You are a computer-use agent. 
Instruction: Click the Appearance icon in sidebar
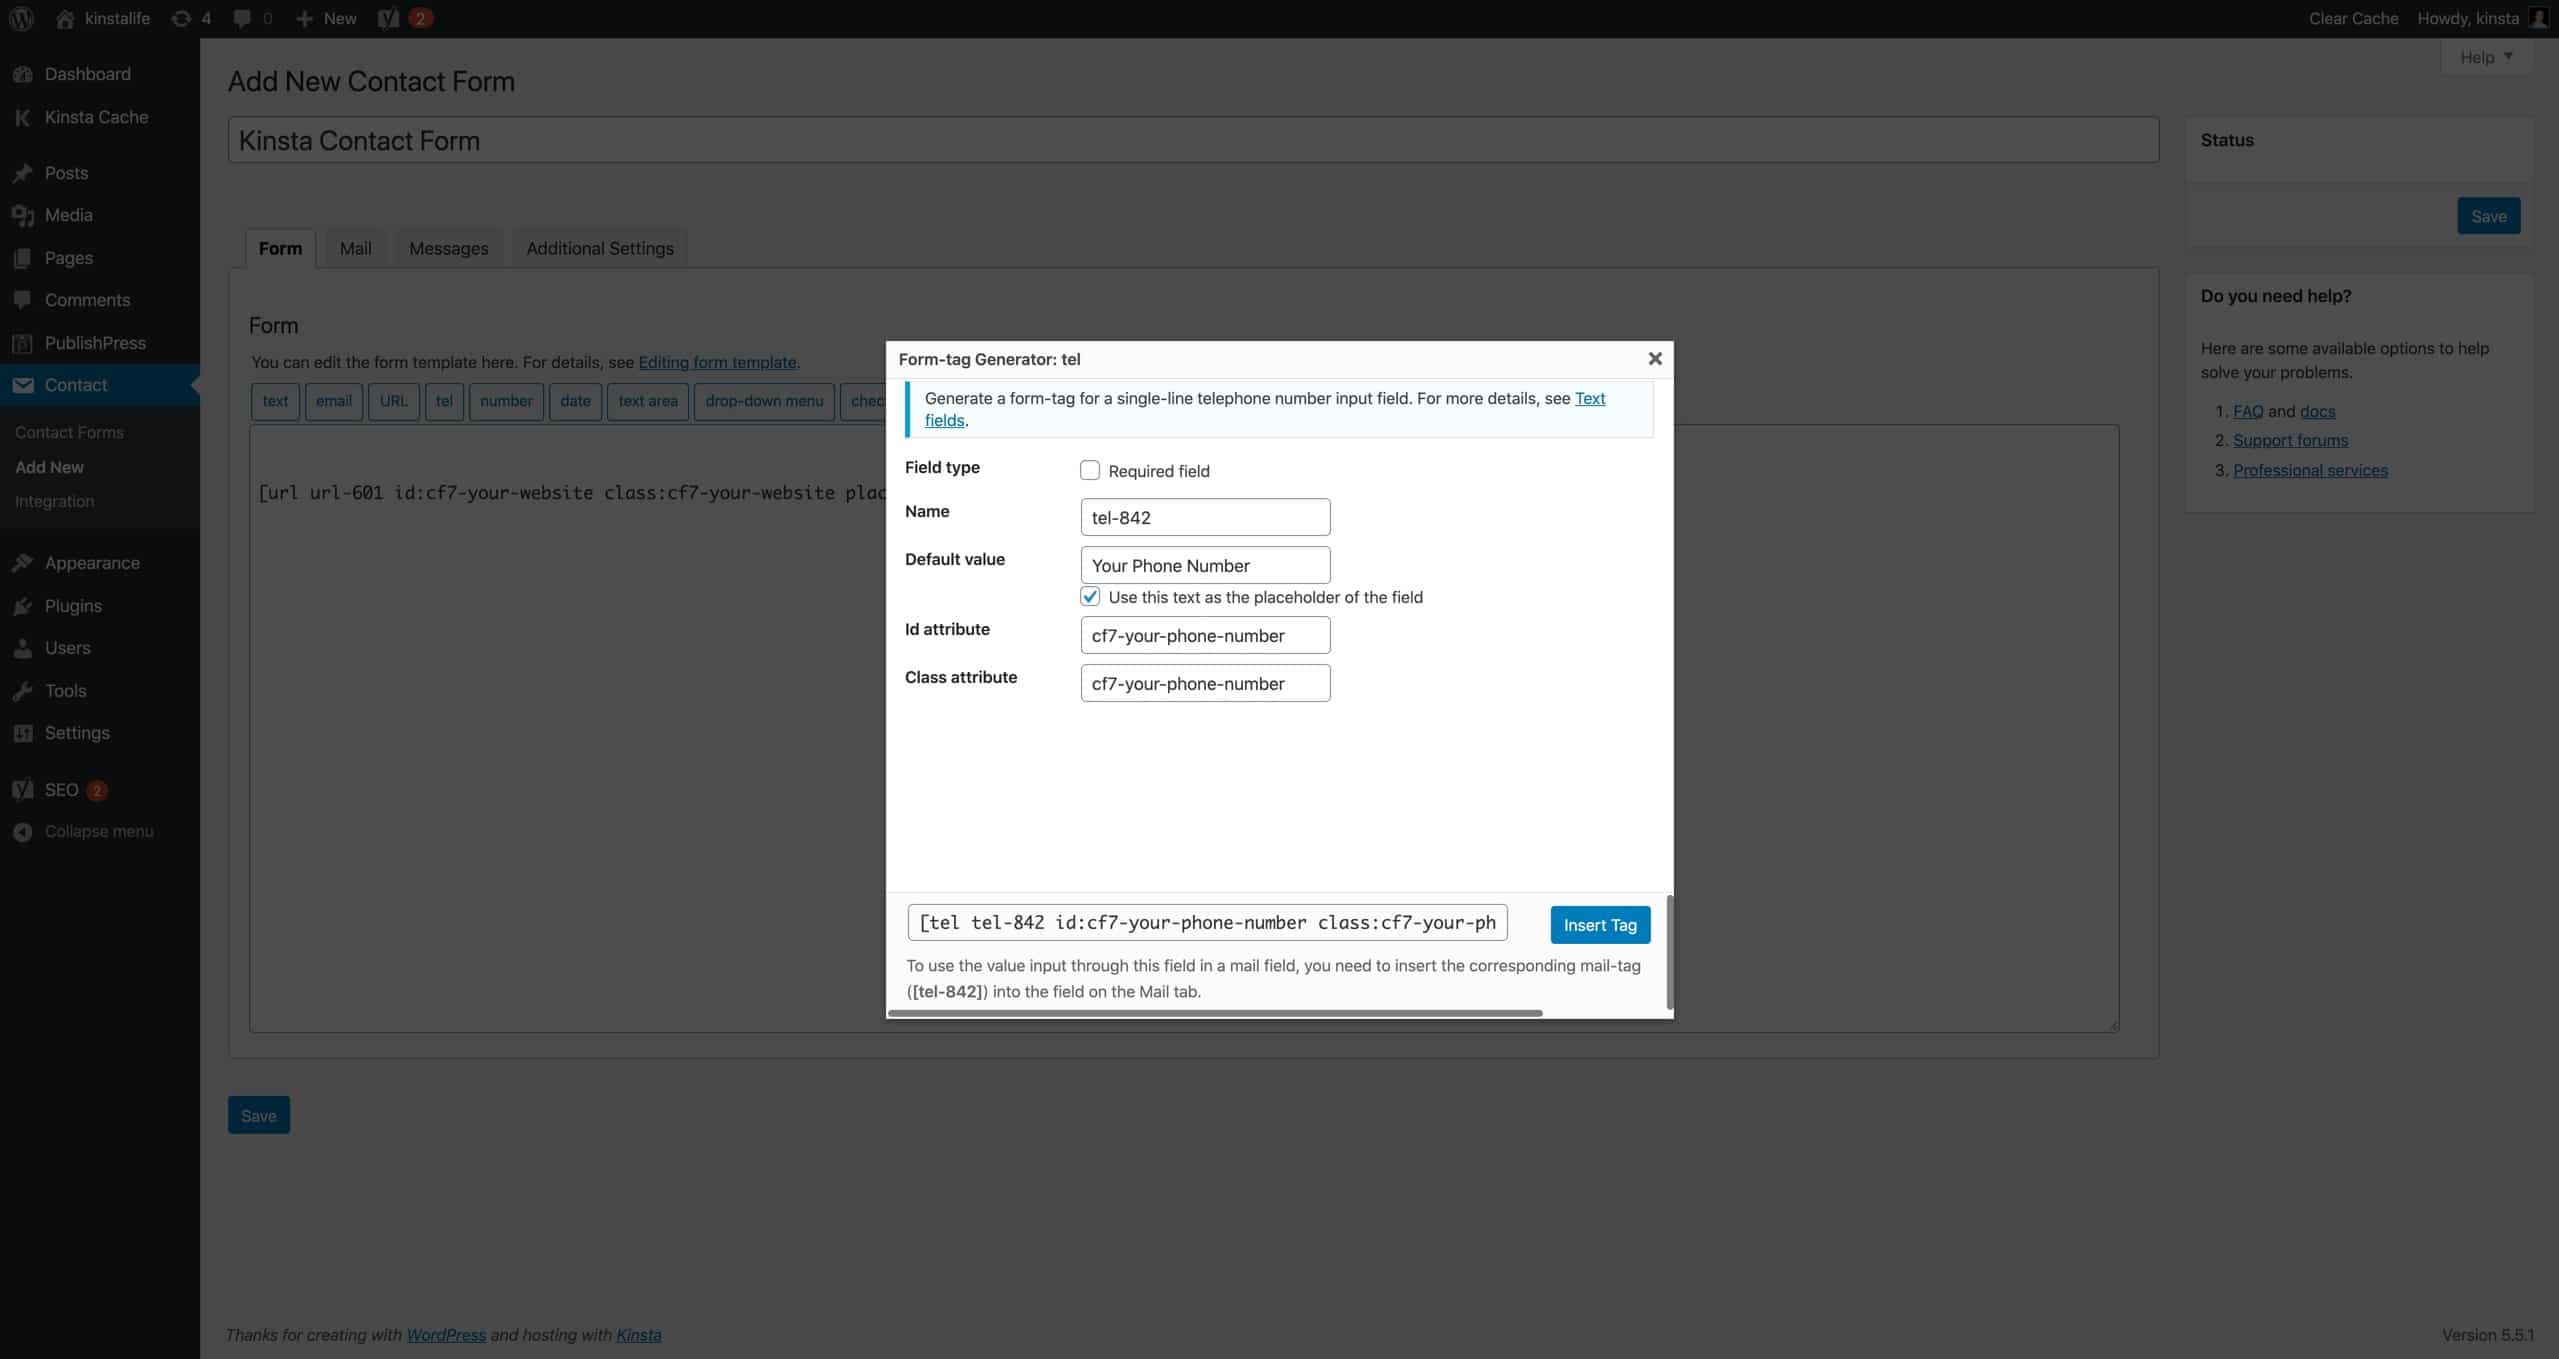22,562
